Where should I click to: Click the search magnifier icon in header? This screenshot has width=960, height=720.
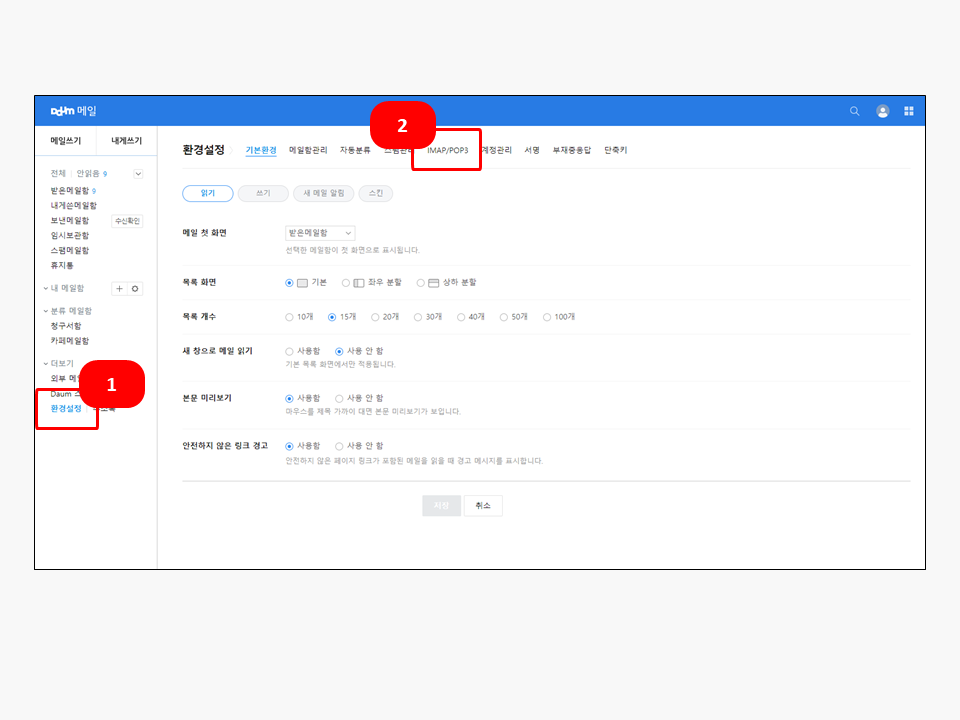(x=854, y=111)
